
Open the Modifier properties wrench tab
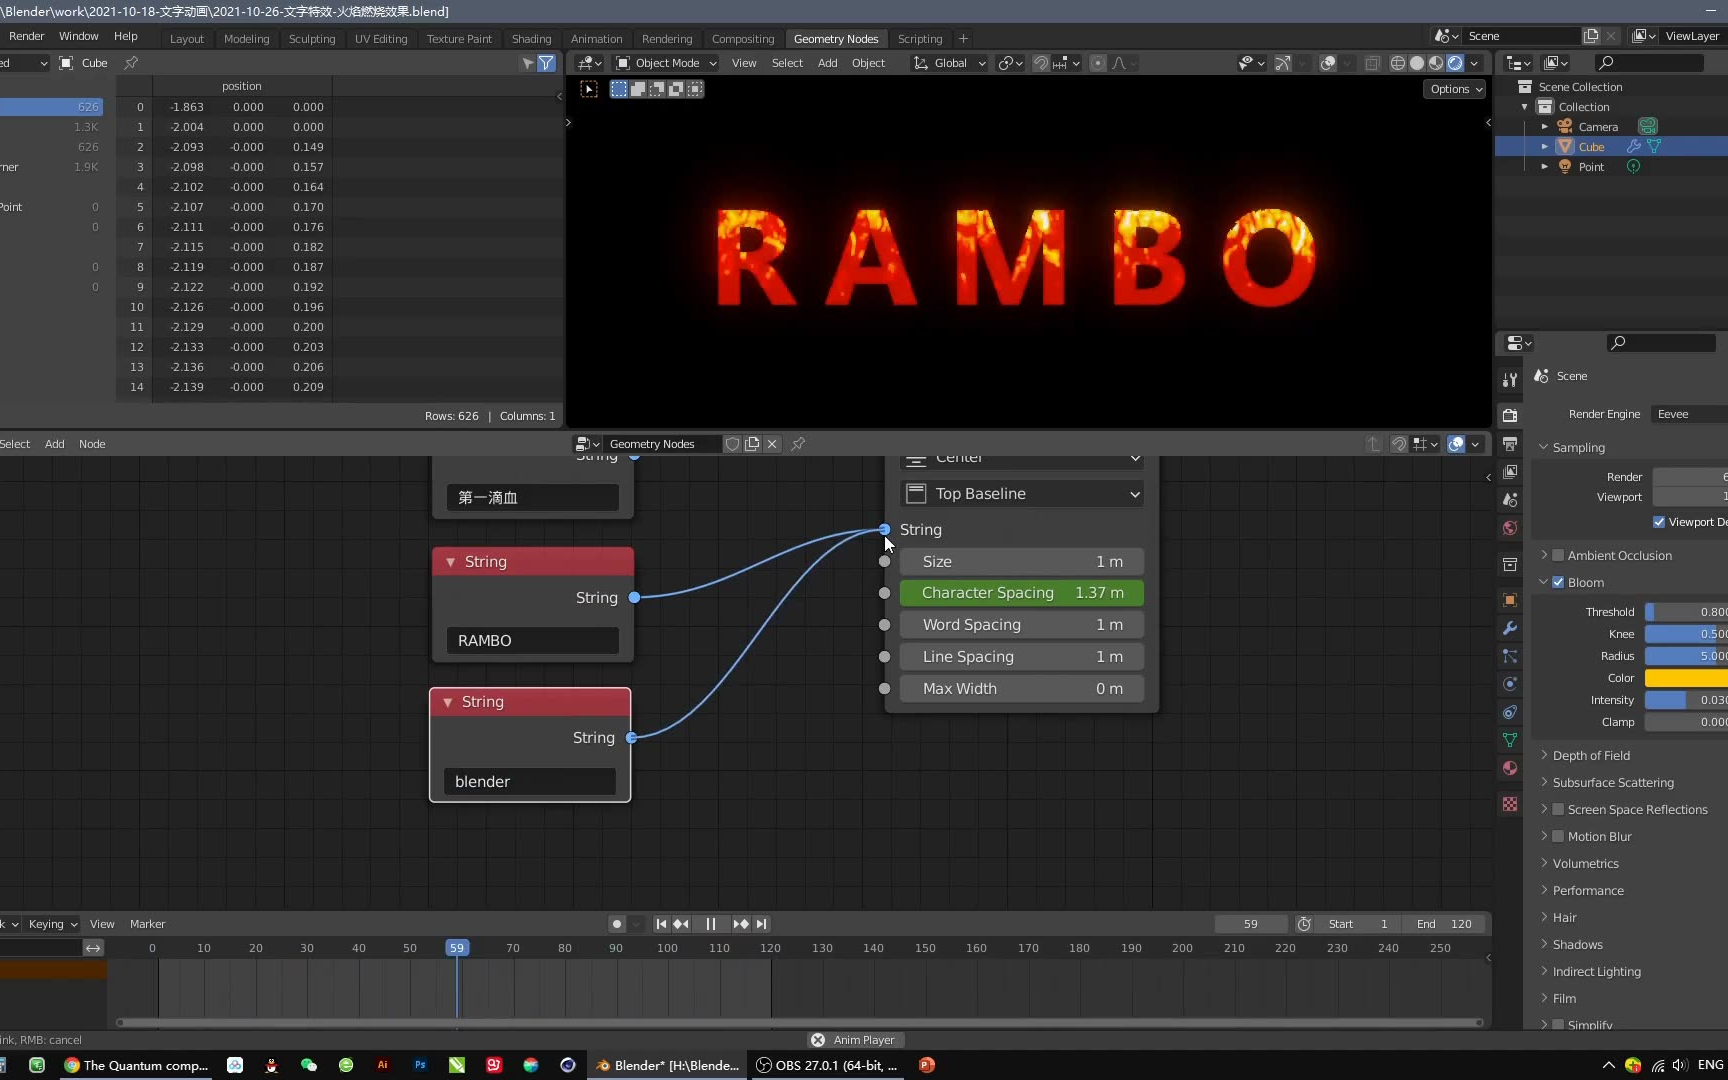[1510, 628]
